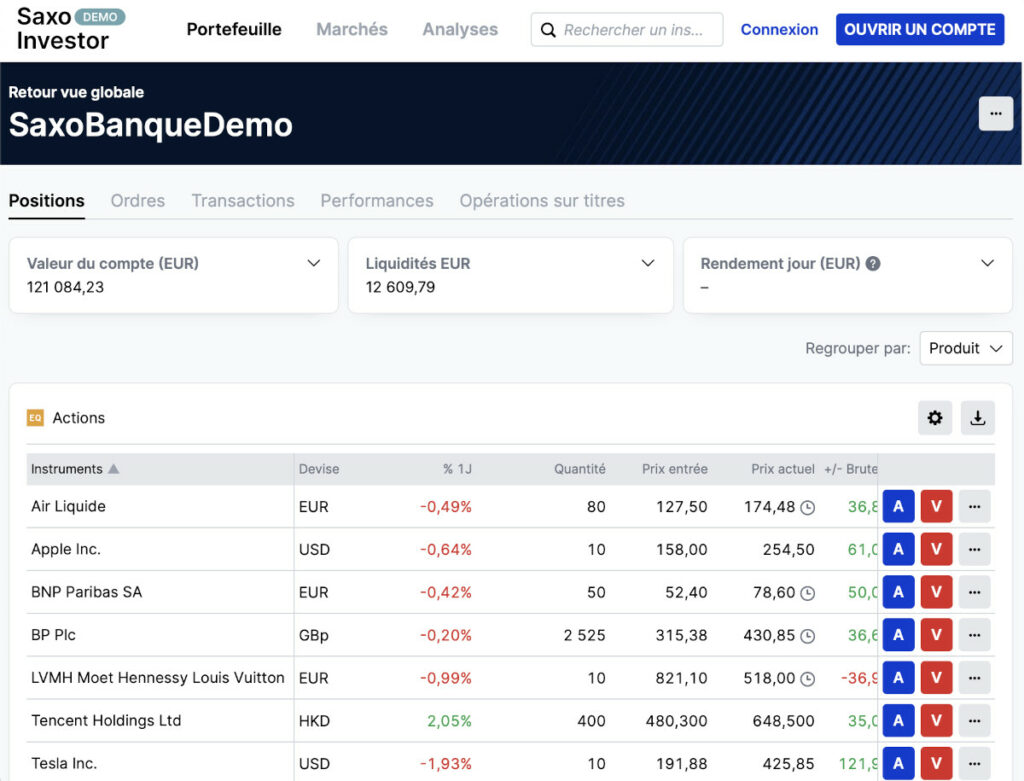The height and width of the screenshot is (781, 1024).
Task: Click the V sell button for BNP Paribas
Action: tap(936, 592)
